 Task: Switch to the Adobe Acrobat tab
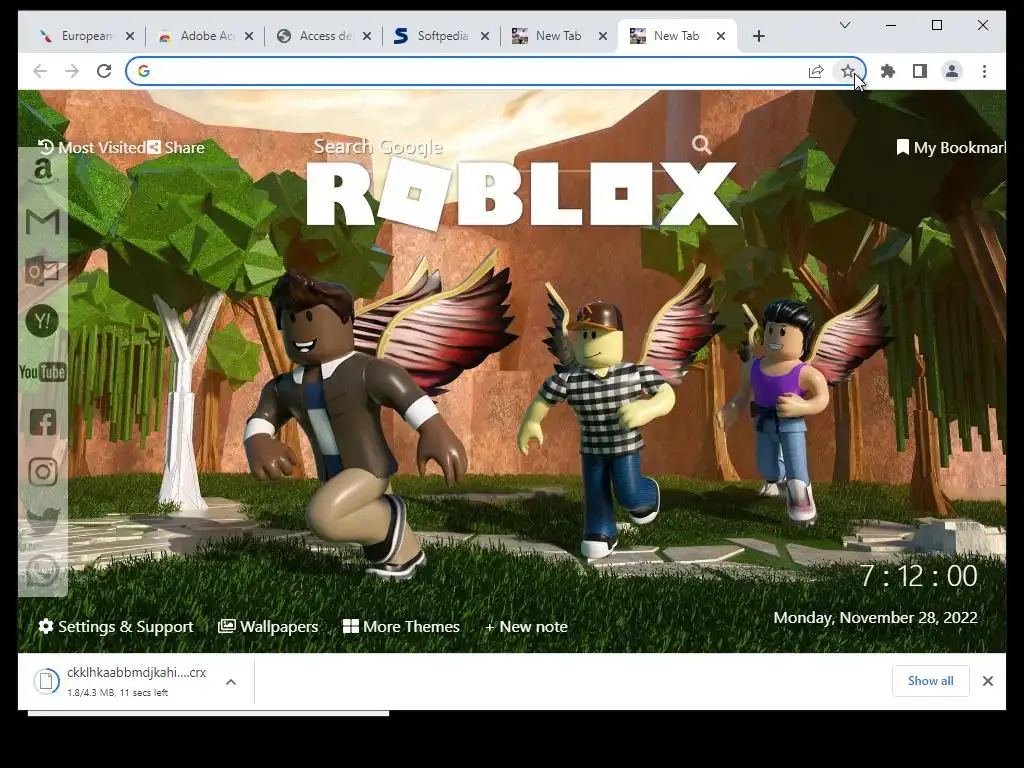[206, 36]
